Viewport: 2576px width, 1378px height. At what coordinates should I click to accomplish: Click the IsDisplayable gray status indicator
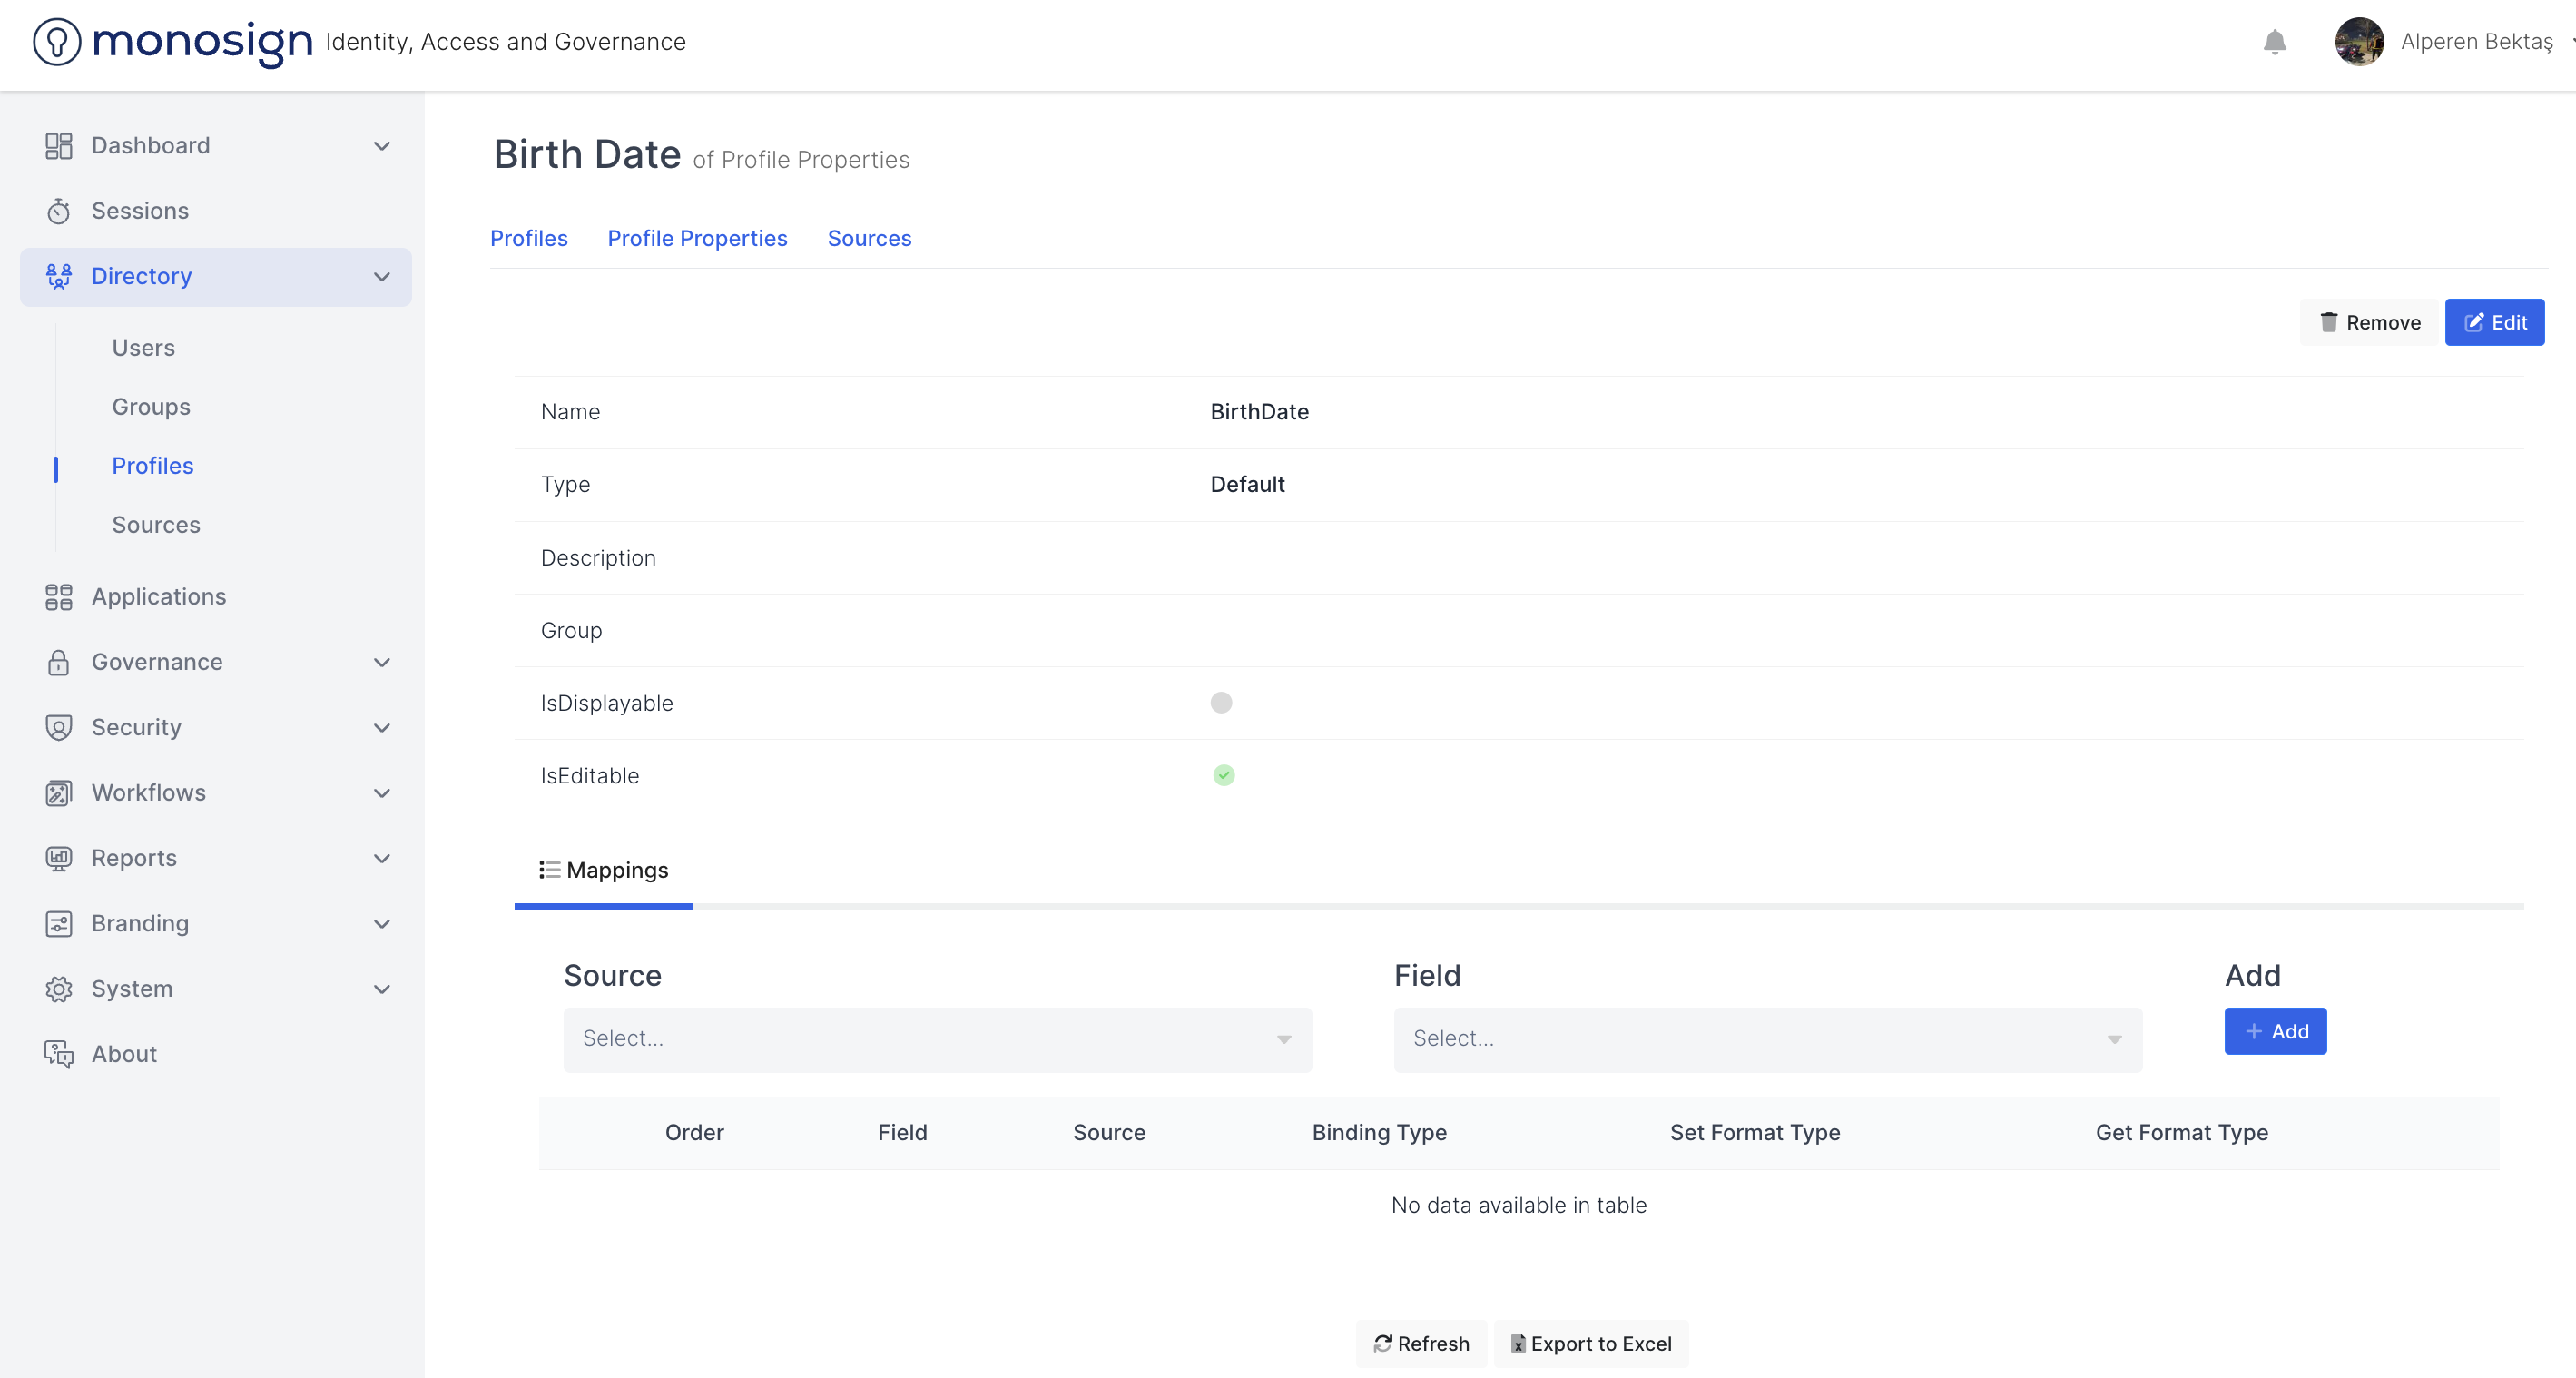1221,703
